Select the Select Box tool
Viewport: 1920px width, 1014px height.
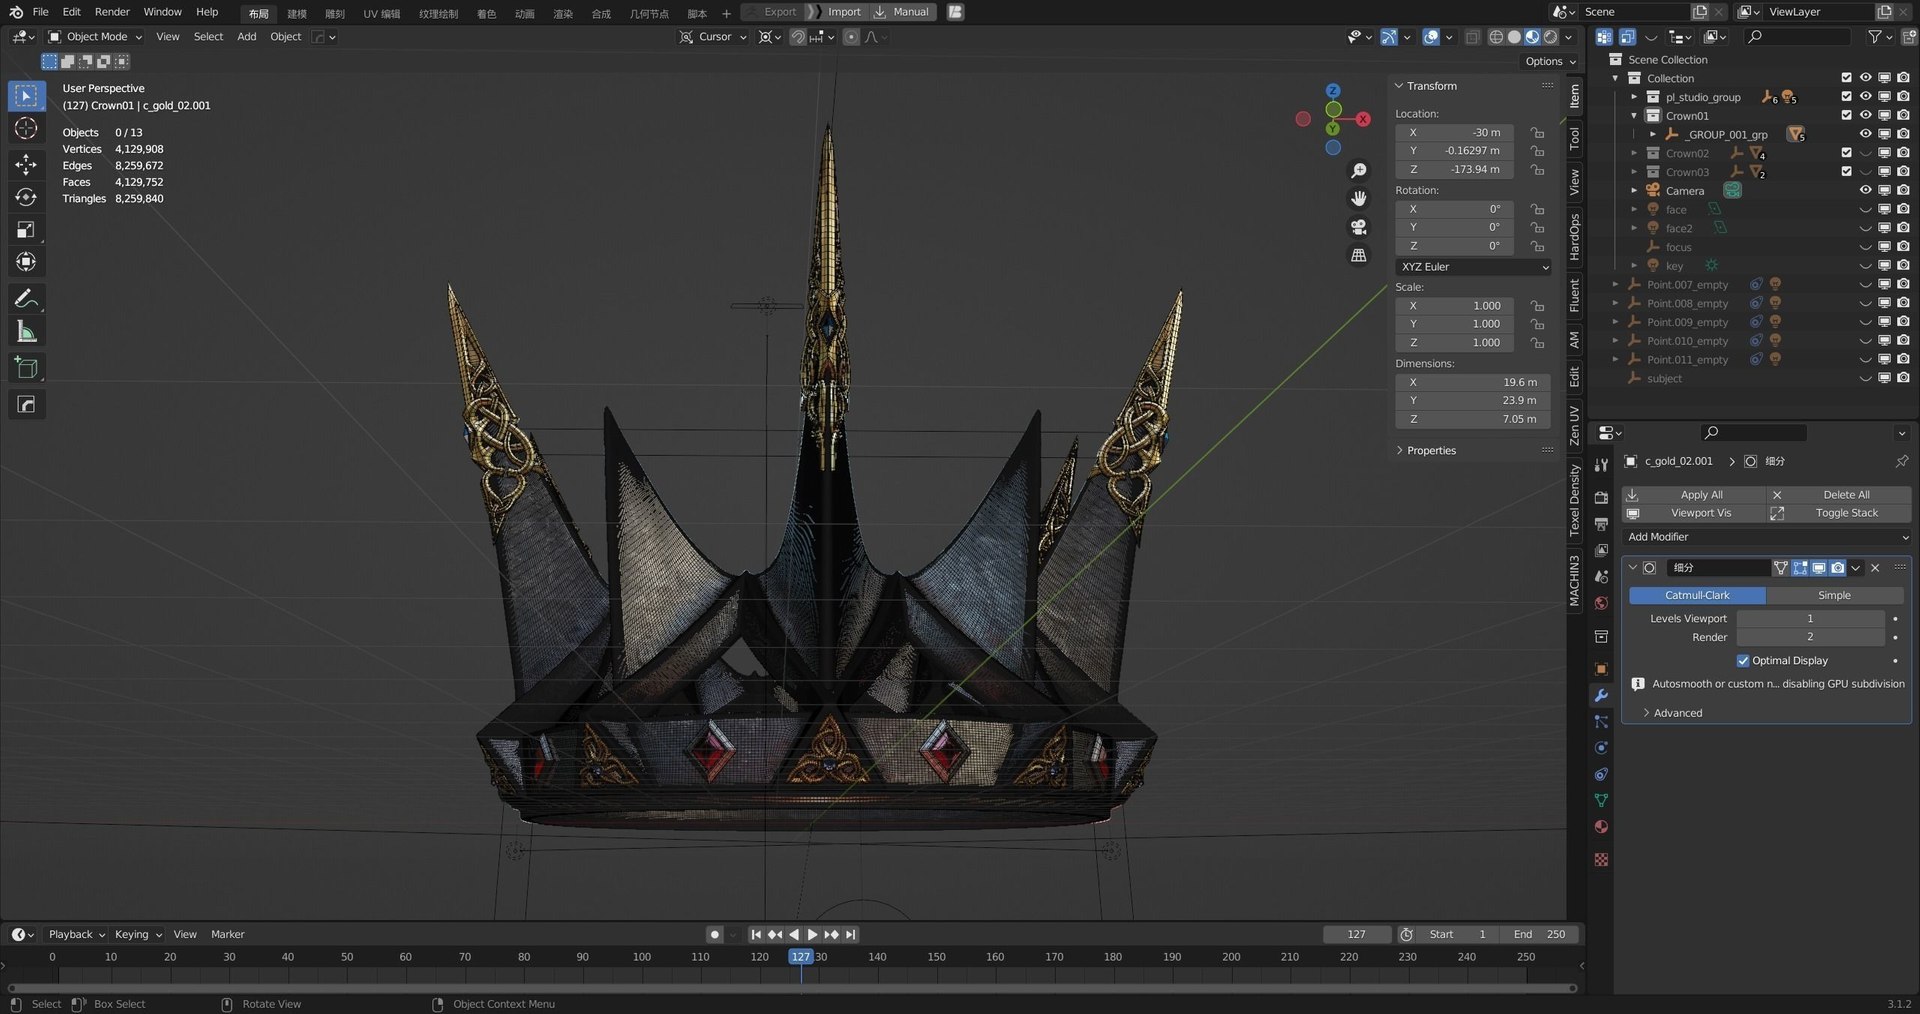[x=27, y=96]
